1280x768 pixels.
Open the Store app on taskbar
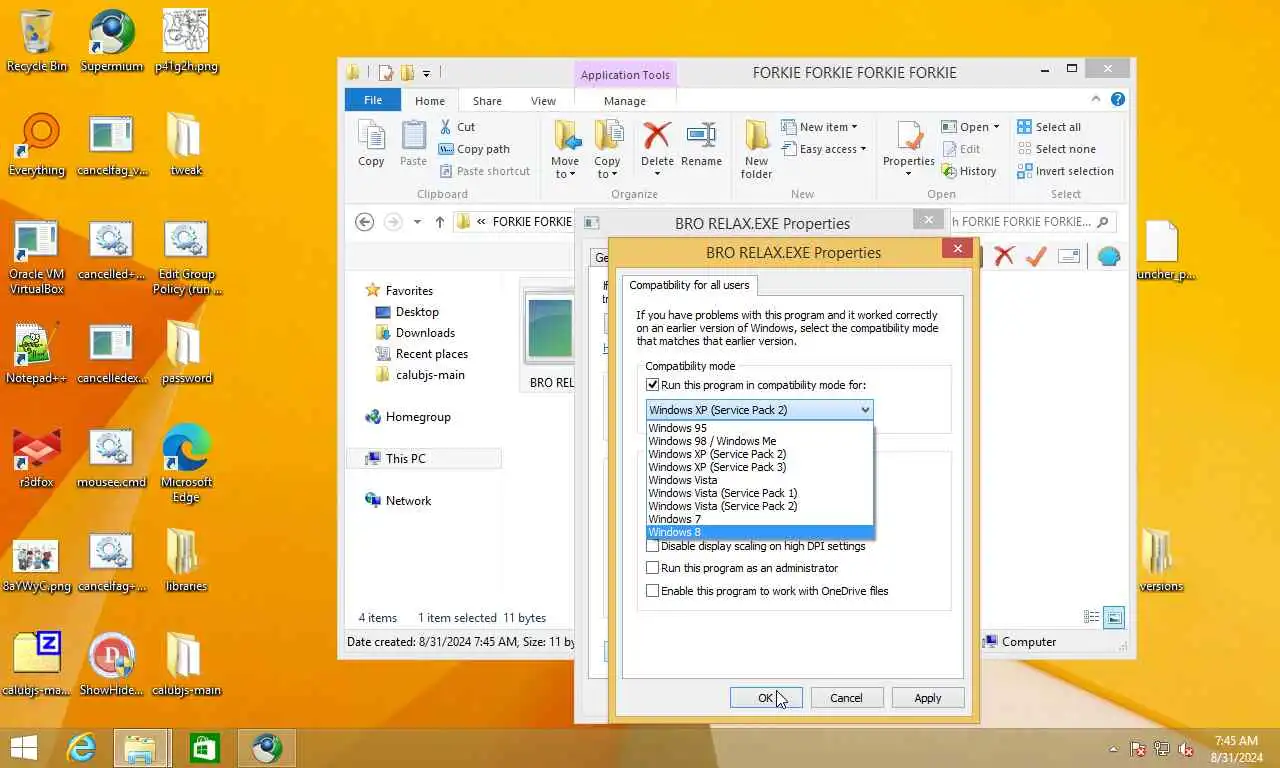point(205,747)
